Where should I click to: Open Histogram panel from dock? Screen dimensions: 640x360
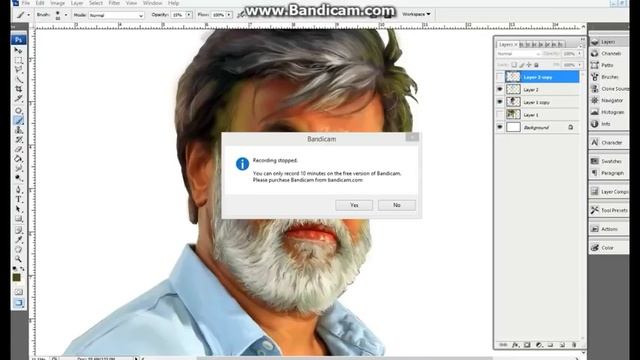tap(607, 112)
